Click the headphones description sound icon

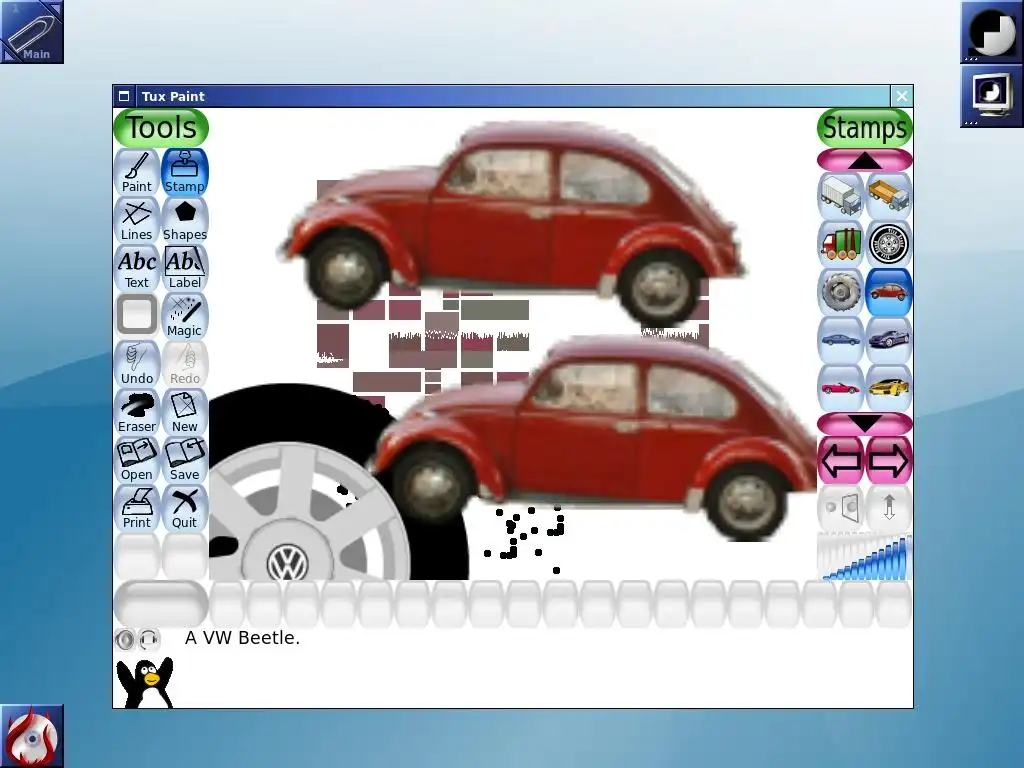pyautogui.click(x=150, y=639)
